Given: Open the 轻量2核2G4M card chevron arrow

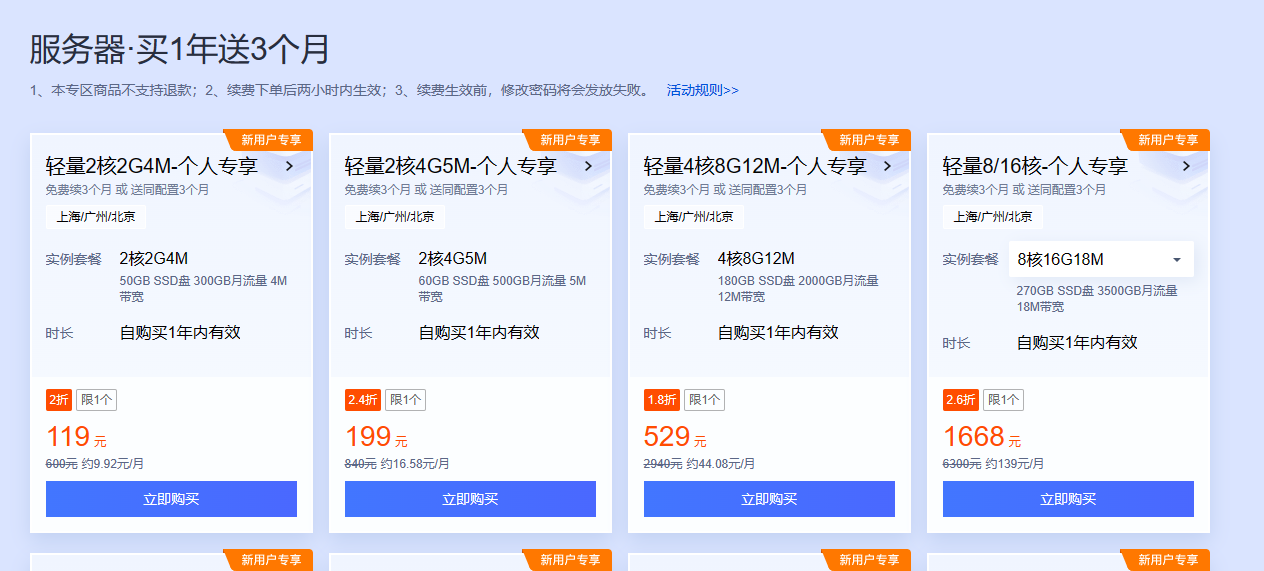Looking at the screenshot, I should click(289, 166).
